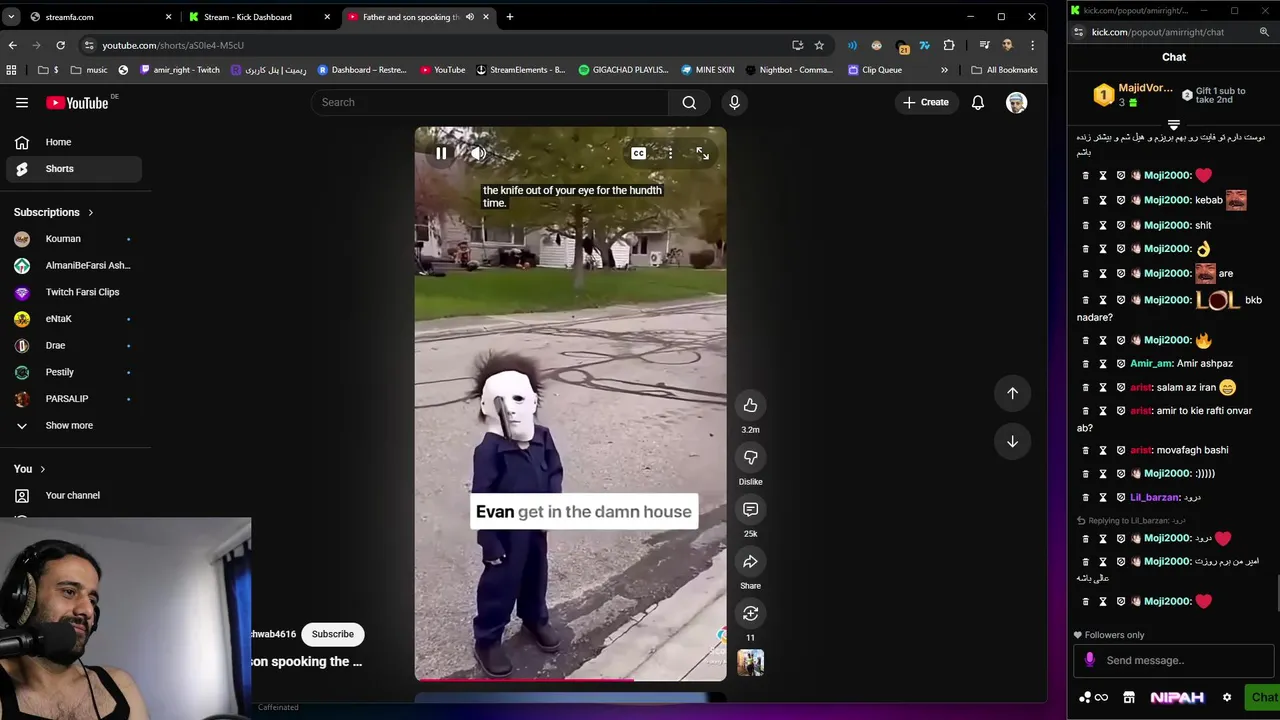Show more subscriptions
The image size is (1280, 720).
tap(74, 425)
